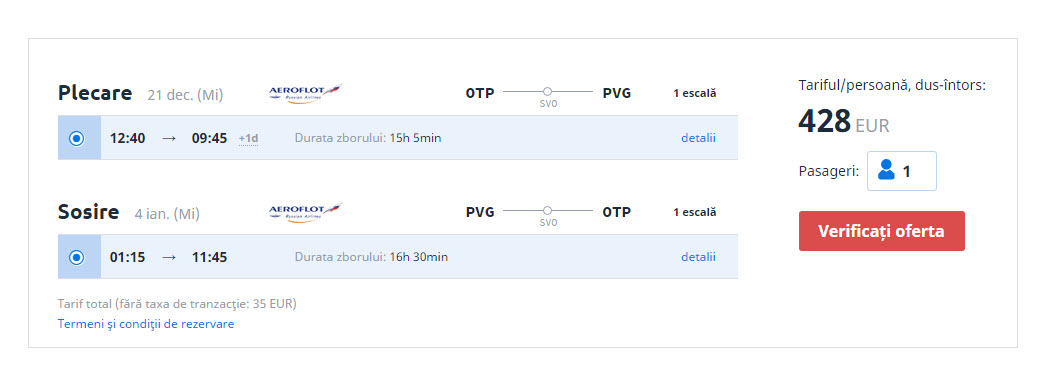Open the Pasageri count selector
The height and width of the screenshot is (369, 1044).
coord(902,171)
